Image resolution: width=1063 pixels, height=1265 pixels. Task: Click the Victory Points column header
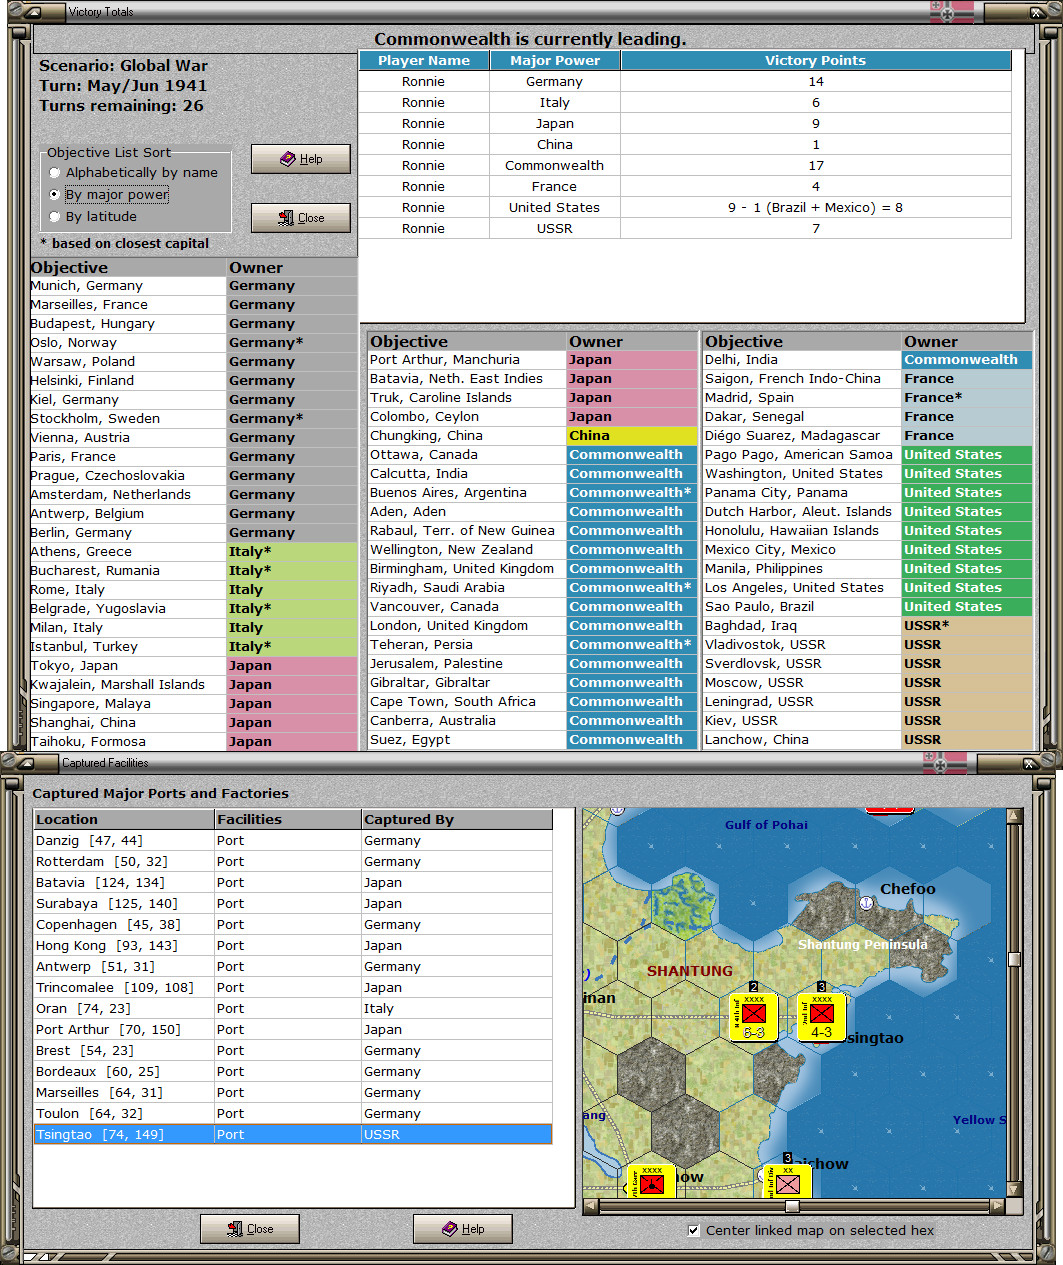click(816, 61)
